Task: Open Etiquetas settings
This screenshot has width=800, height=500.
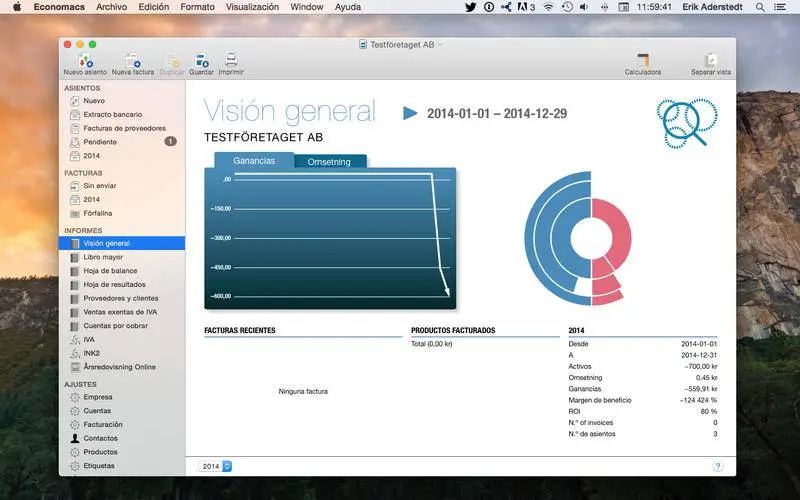Action: pyautogui.click(x=99, y=466)
